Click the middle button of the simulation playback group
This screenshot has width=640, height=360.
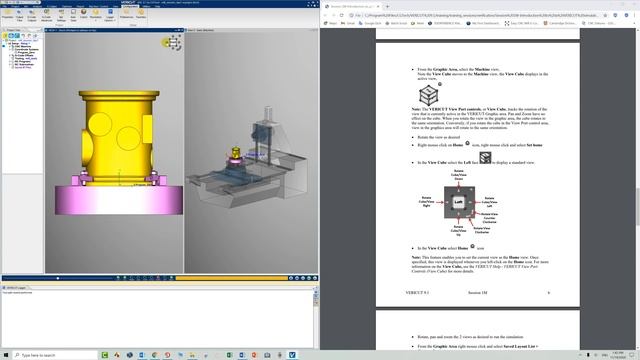click(x=303, y=278)
